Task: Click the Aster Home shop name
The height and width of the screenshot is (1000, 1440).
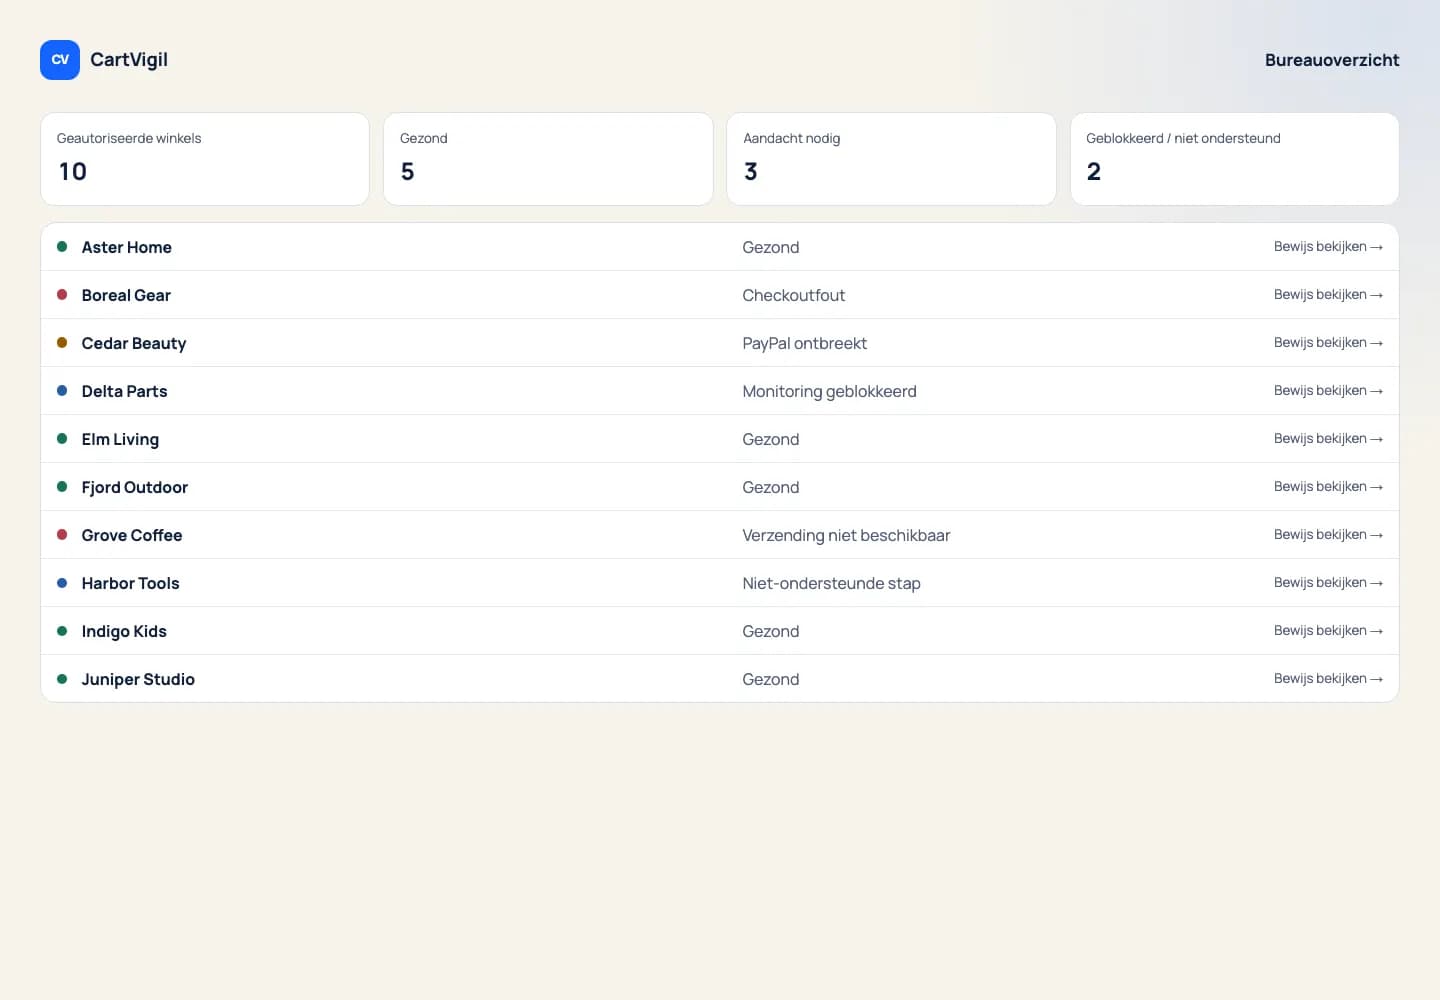Action: (127, 247)
